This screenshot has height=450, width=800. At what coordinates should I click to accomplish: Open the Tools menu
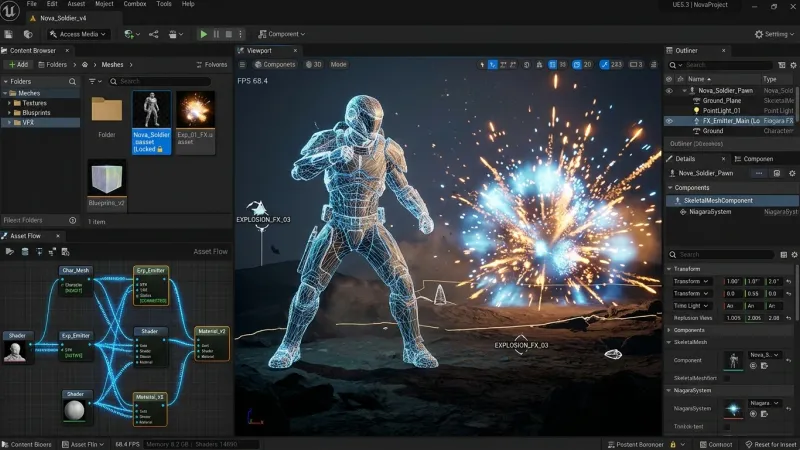click(164, 4)
